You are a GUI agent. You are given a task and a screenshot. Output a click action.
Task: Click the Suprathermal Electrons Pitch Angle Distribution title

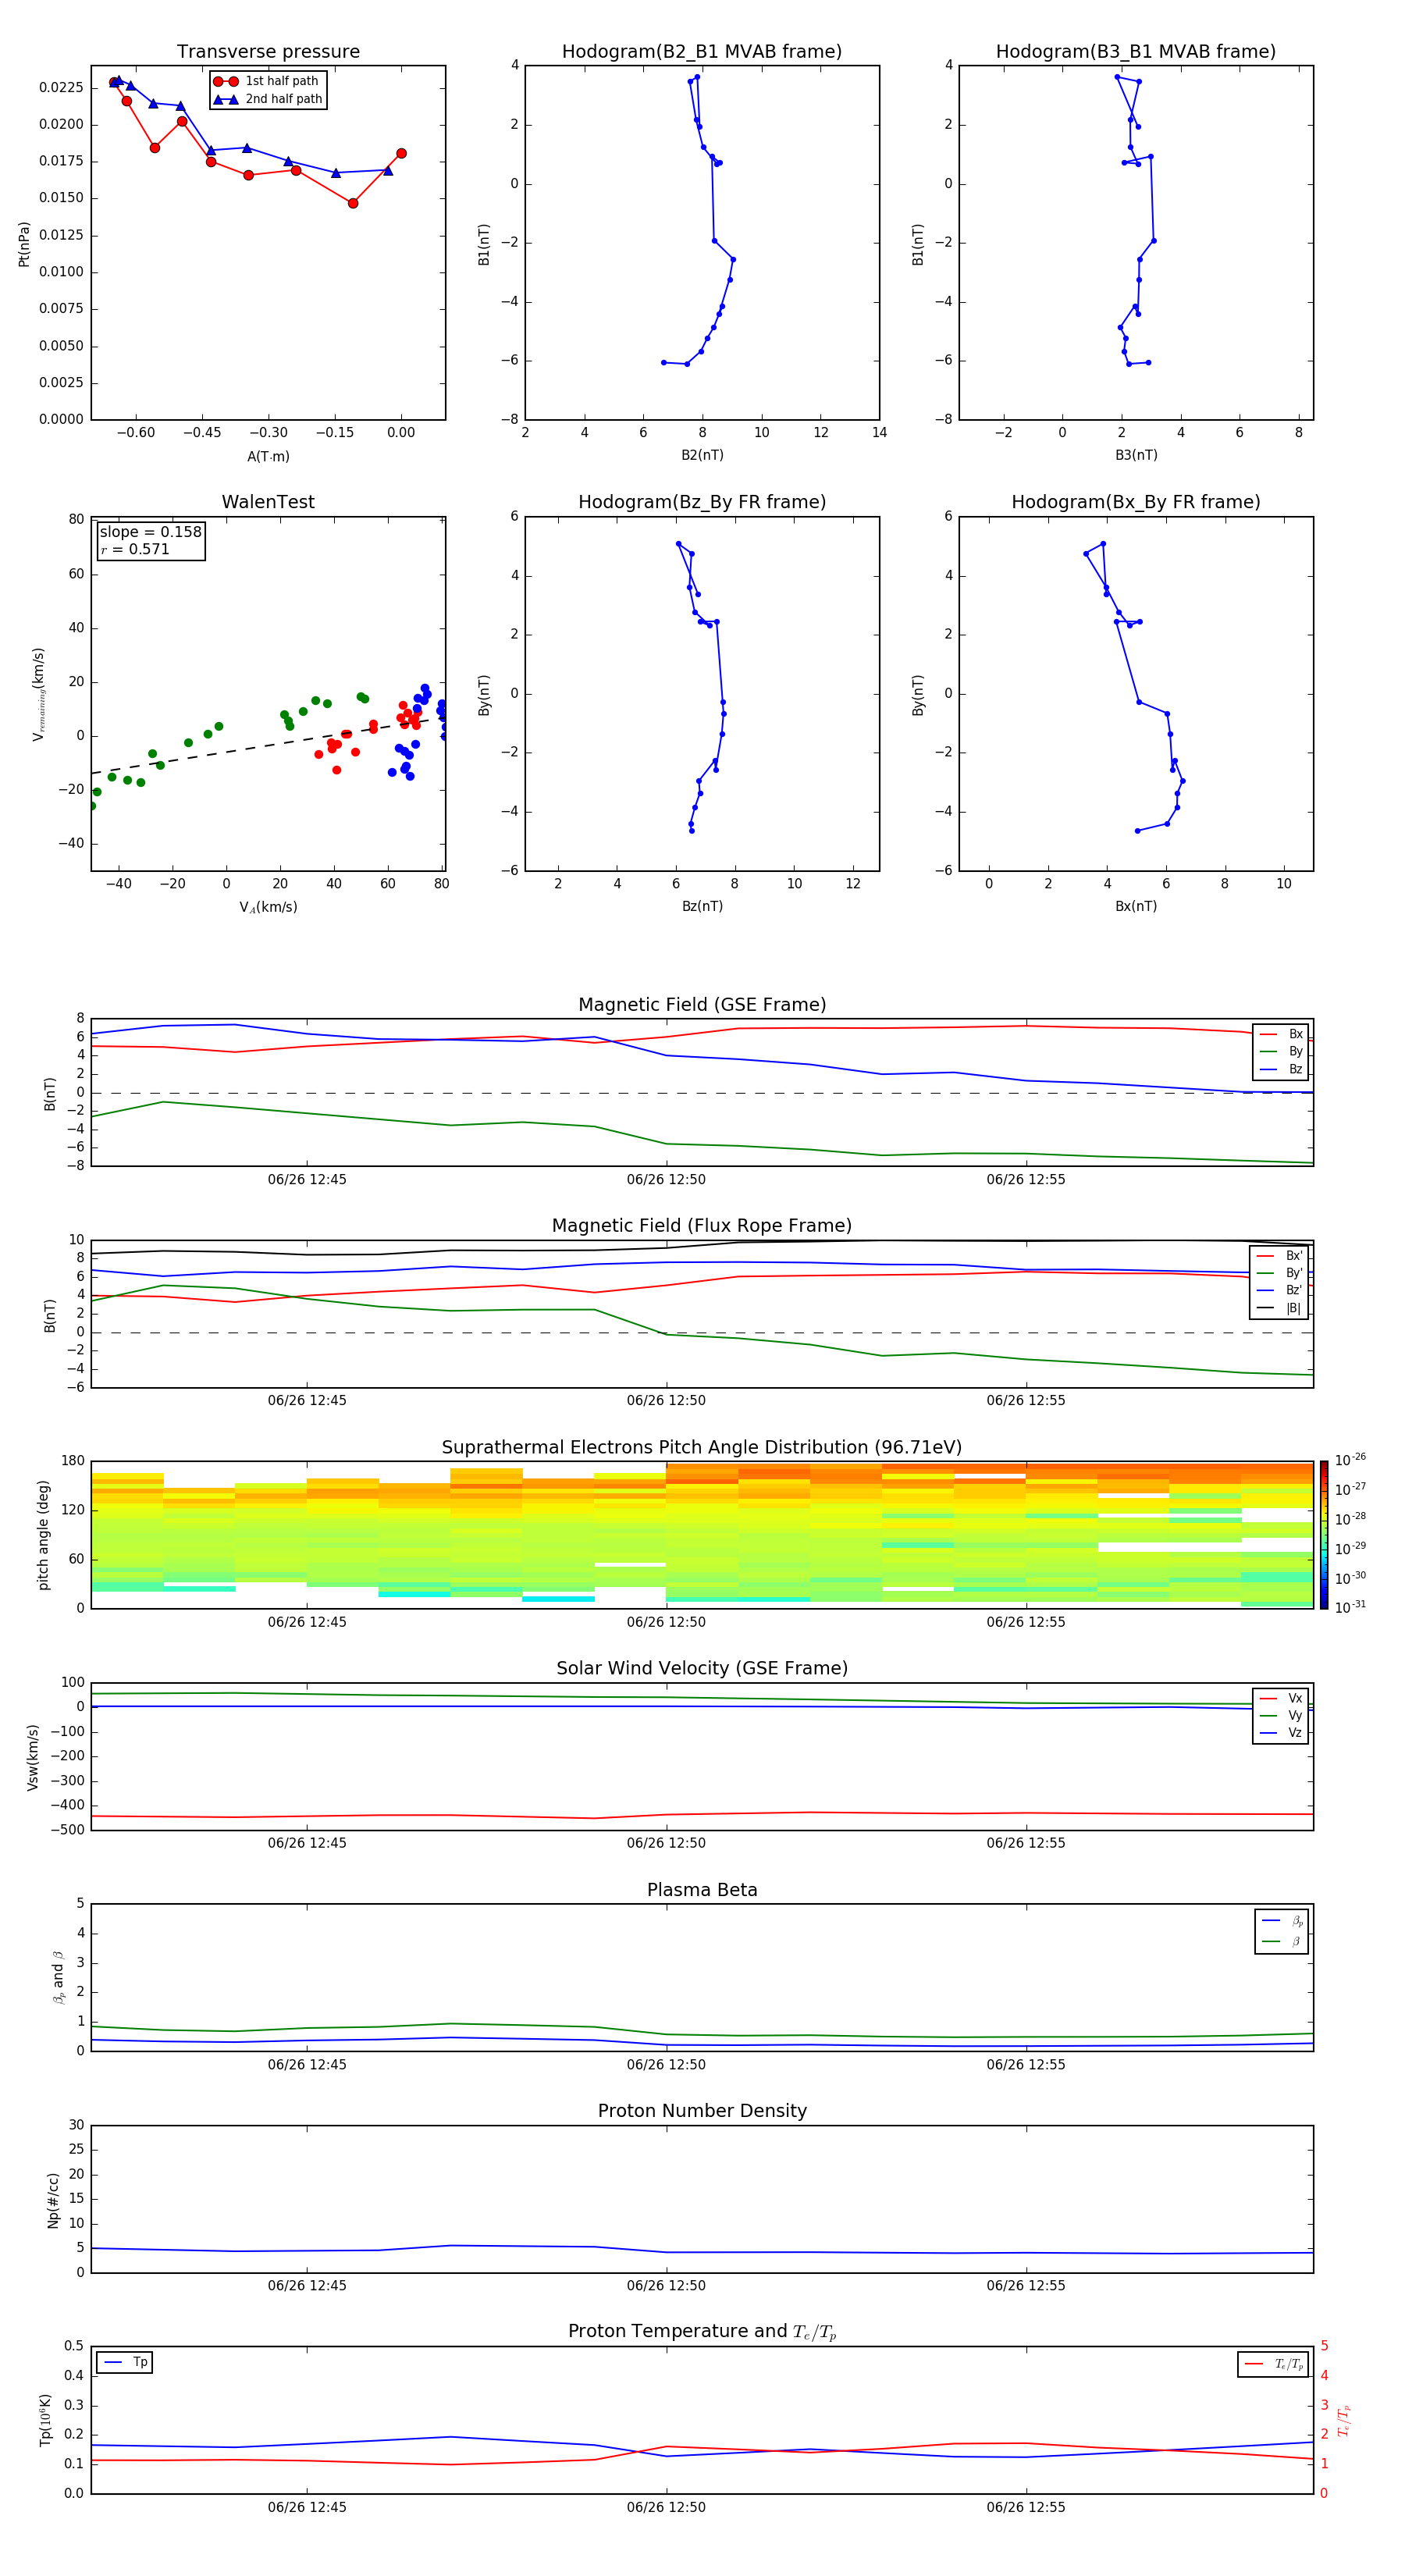pyautogui.click(x=702, y=1448)
